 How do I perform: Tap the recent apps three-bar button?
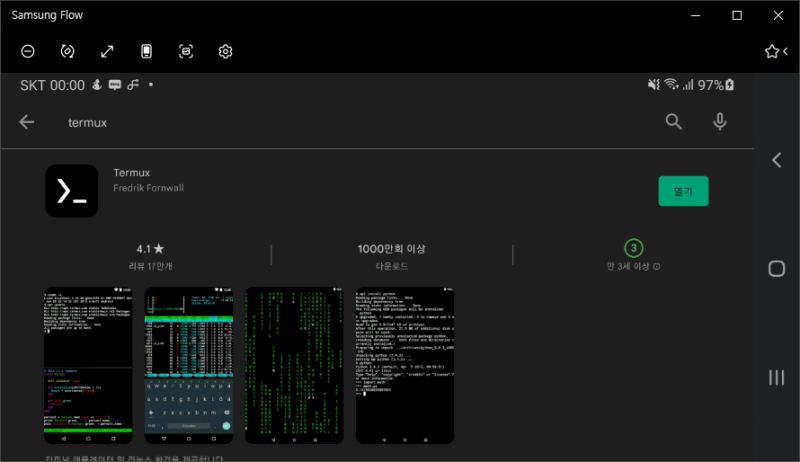[777, 377]
